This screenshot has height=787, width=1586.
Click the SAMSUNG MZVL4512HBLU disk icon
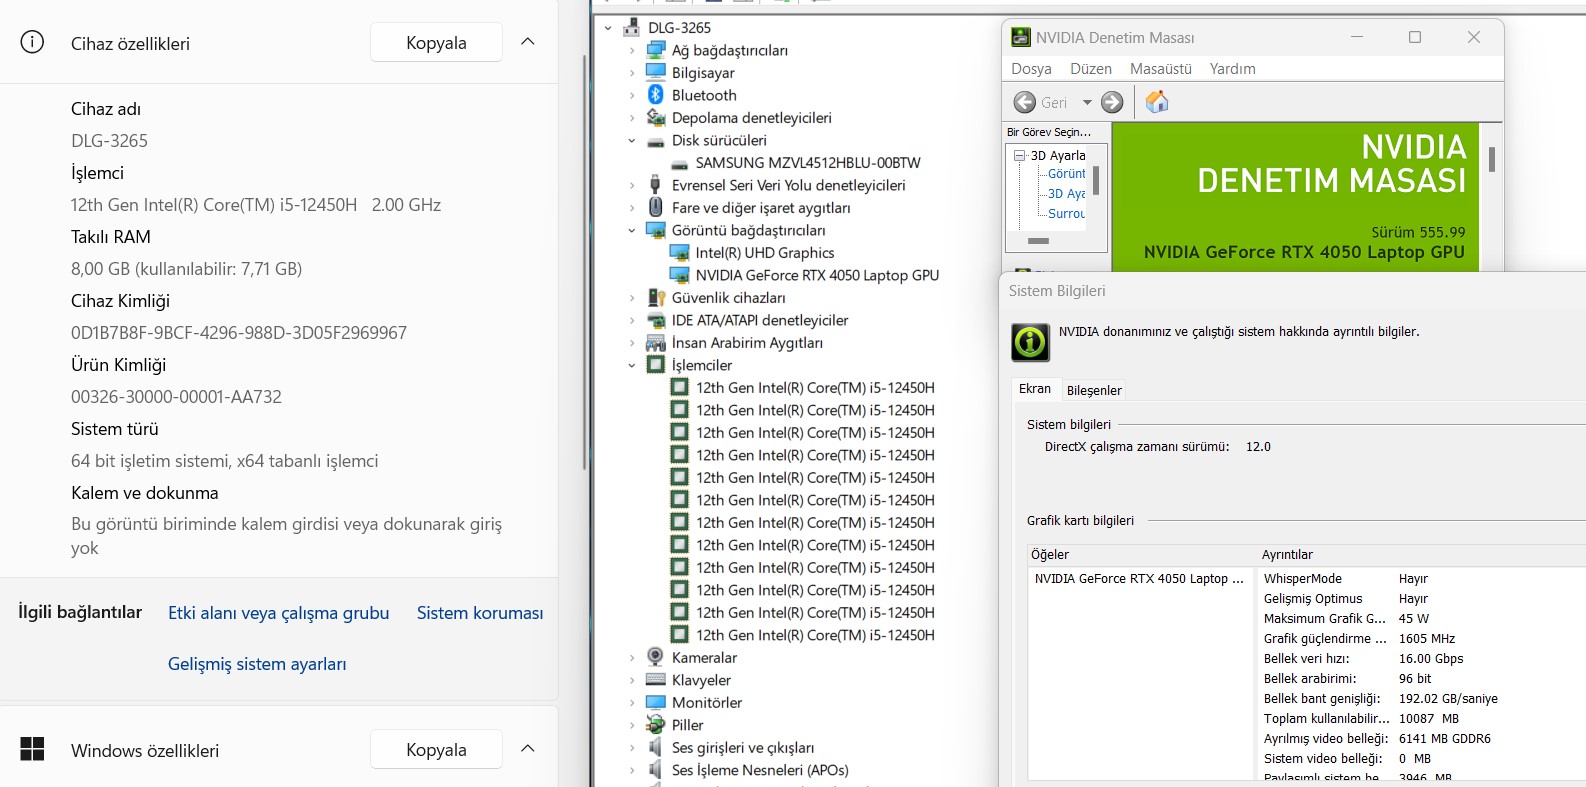point(680,163)
